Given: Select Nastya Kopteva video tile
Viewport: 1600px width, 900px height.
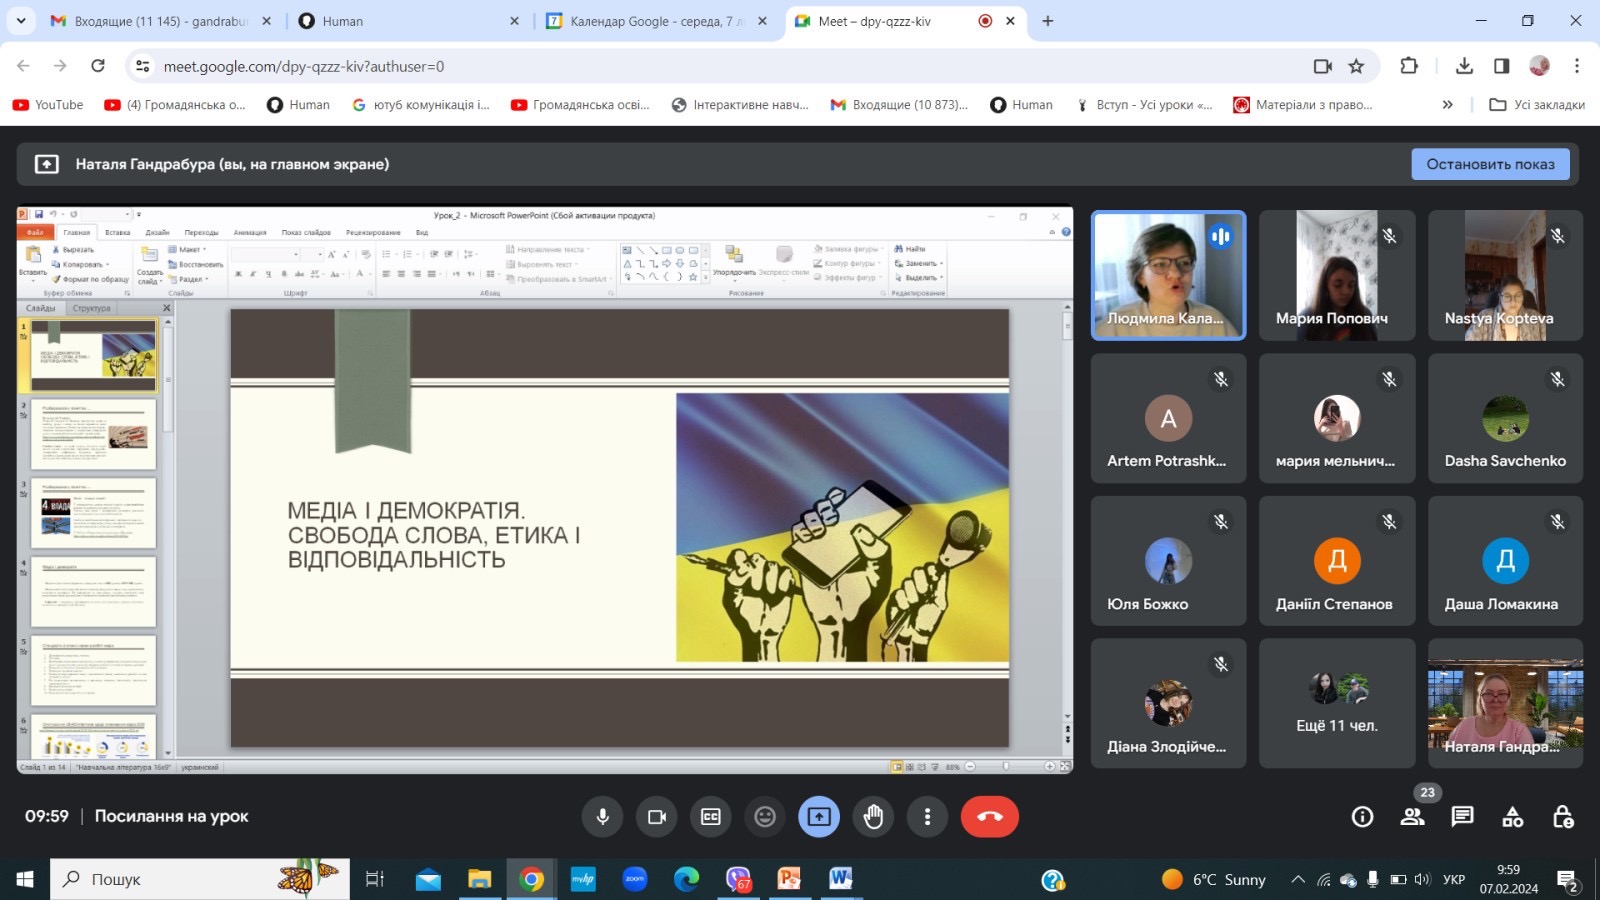Looking at the screenshot, I should click(1505, 275).
